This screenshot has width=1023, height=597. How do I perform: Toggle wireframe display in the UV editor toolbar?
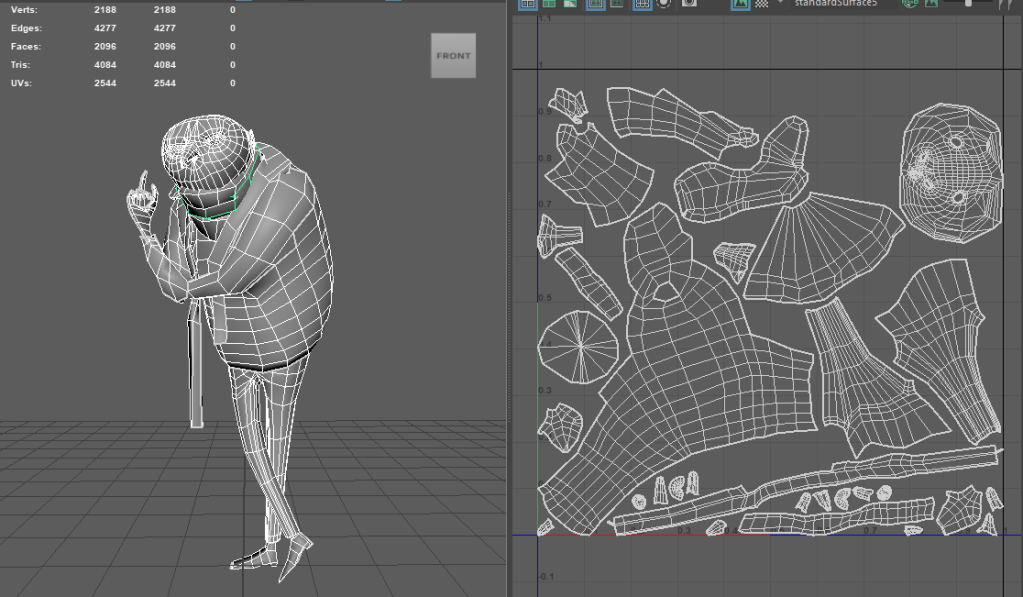click(526, 3)
